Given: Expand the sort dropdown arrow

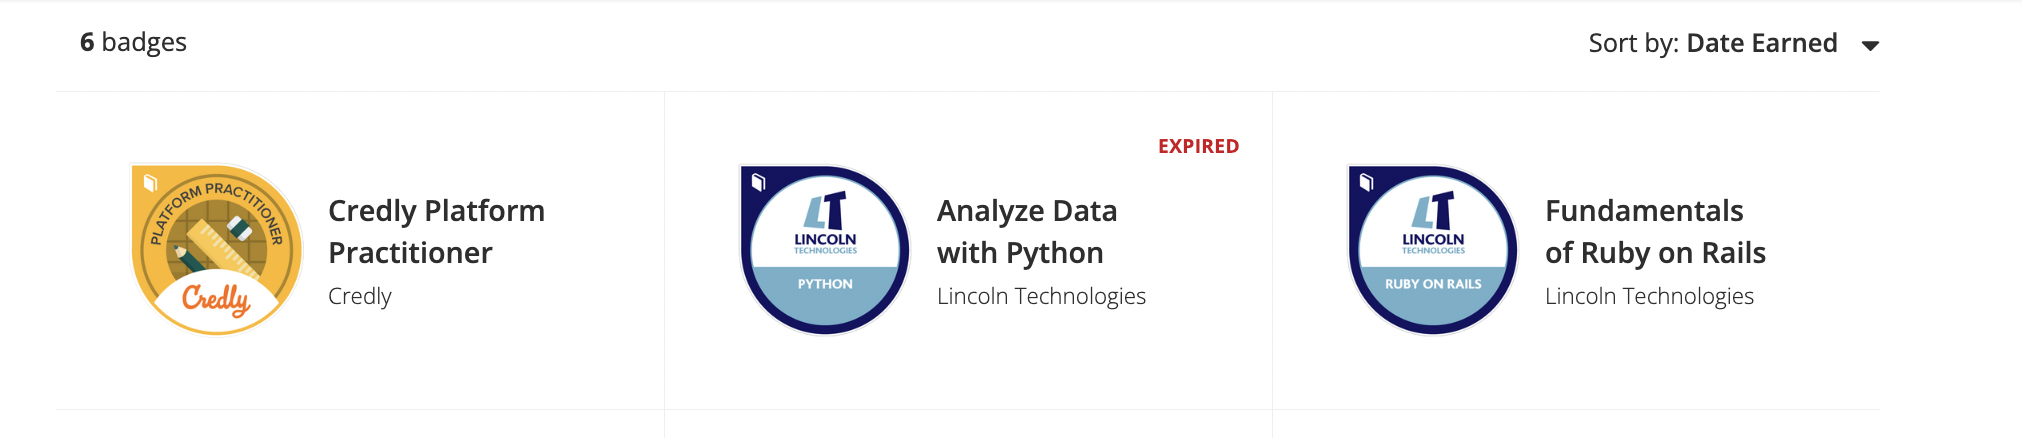Looking at the screenshot, I should click(1870, 46).
